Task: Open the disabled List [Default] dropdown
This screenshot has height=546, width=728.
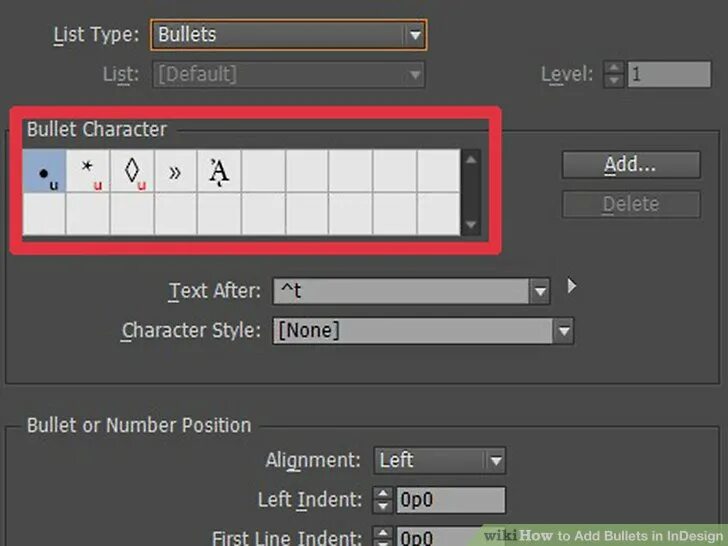Action: coord(288,74)
